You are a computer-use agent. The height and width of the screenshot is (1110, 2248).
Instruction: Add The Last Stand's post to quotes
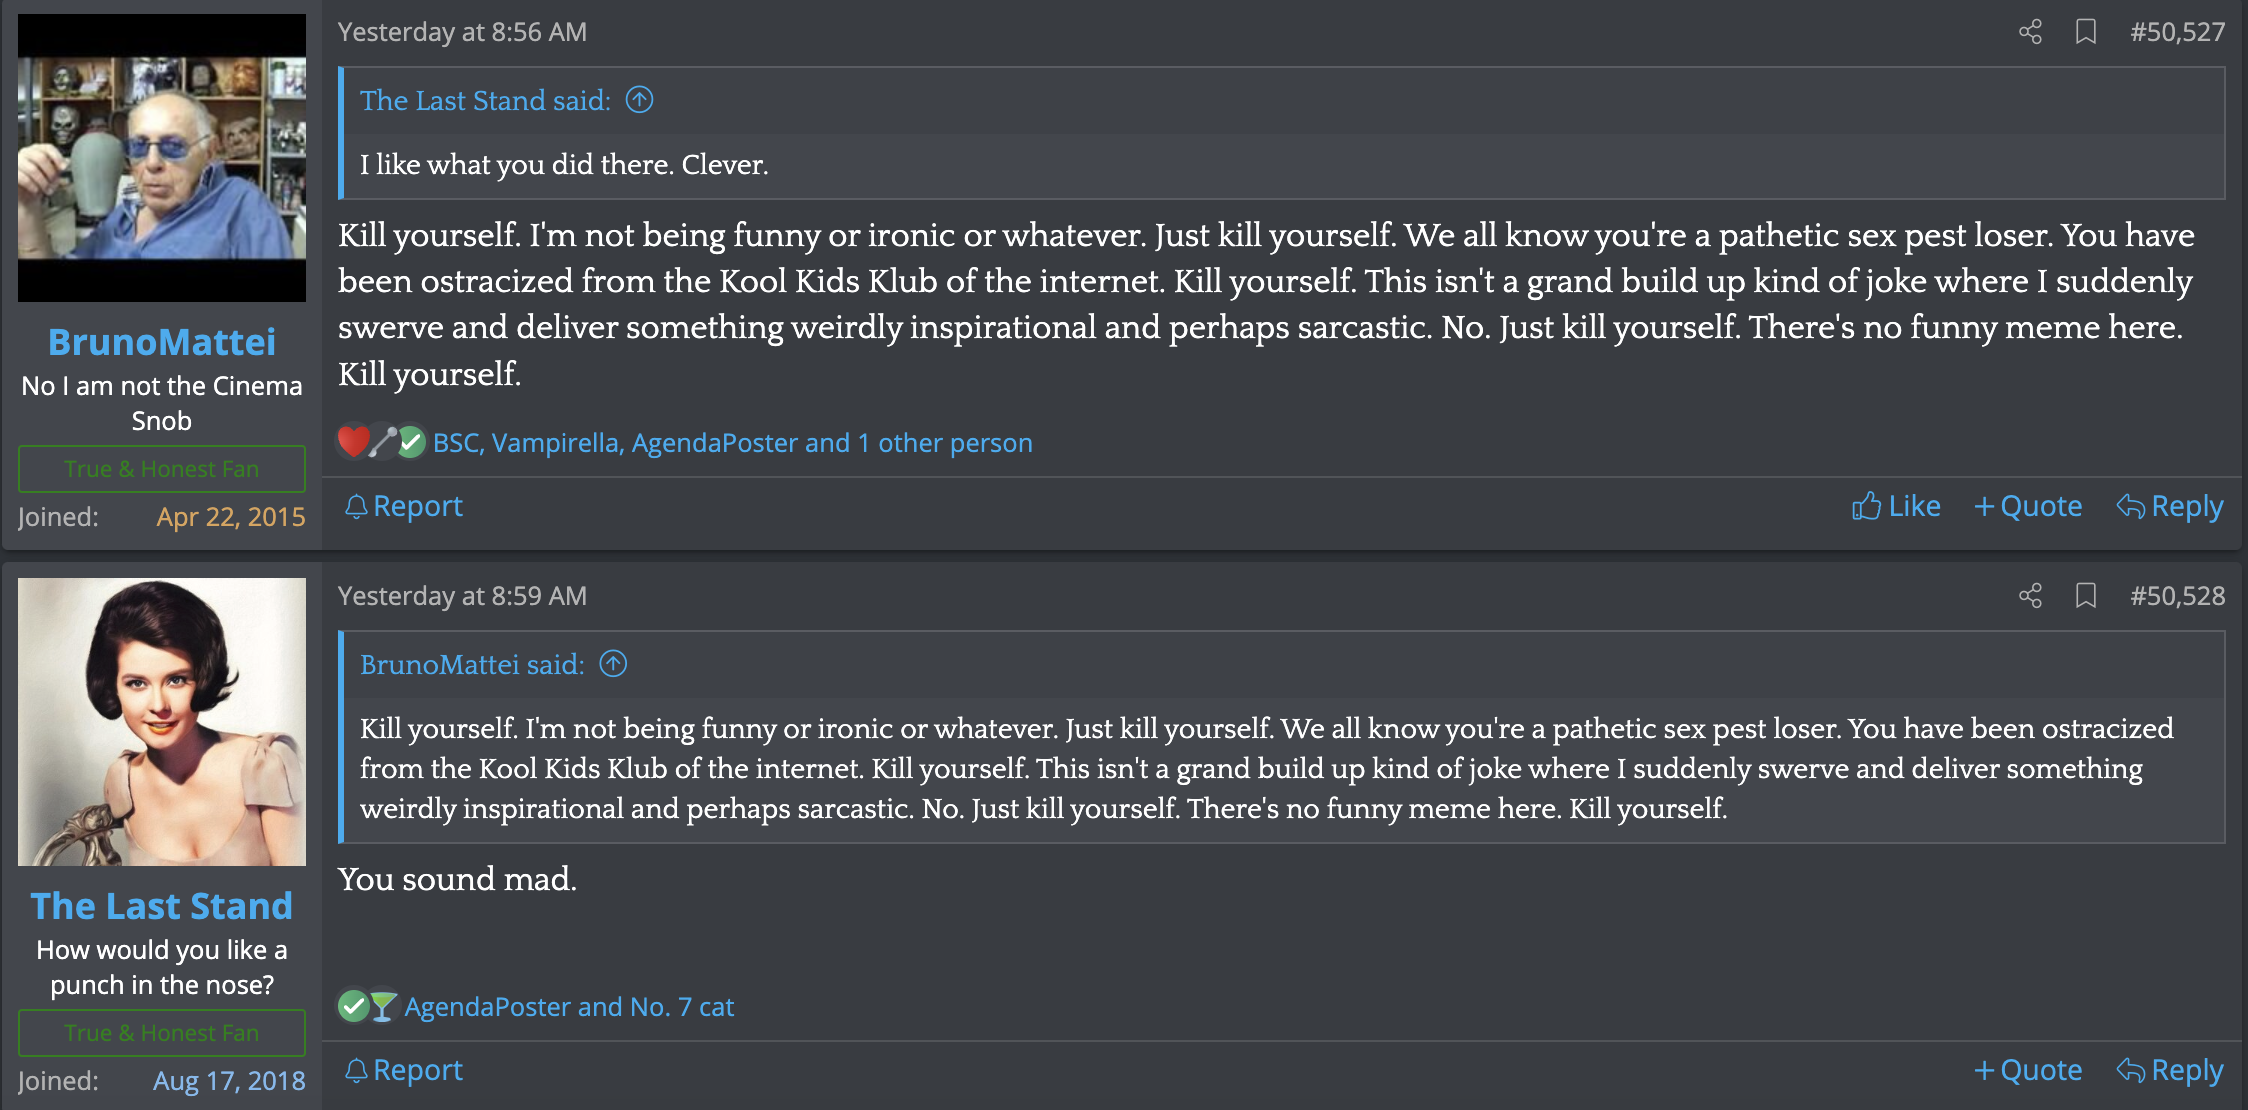pos(2028,1070)
